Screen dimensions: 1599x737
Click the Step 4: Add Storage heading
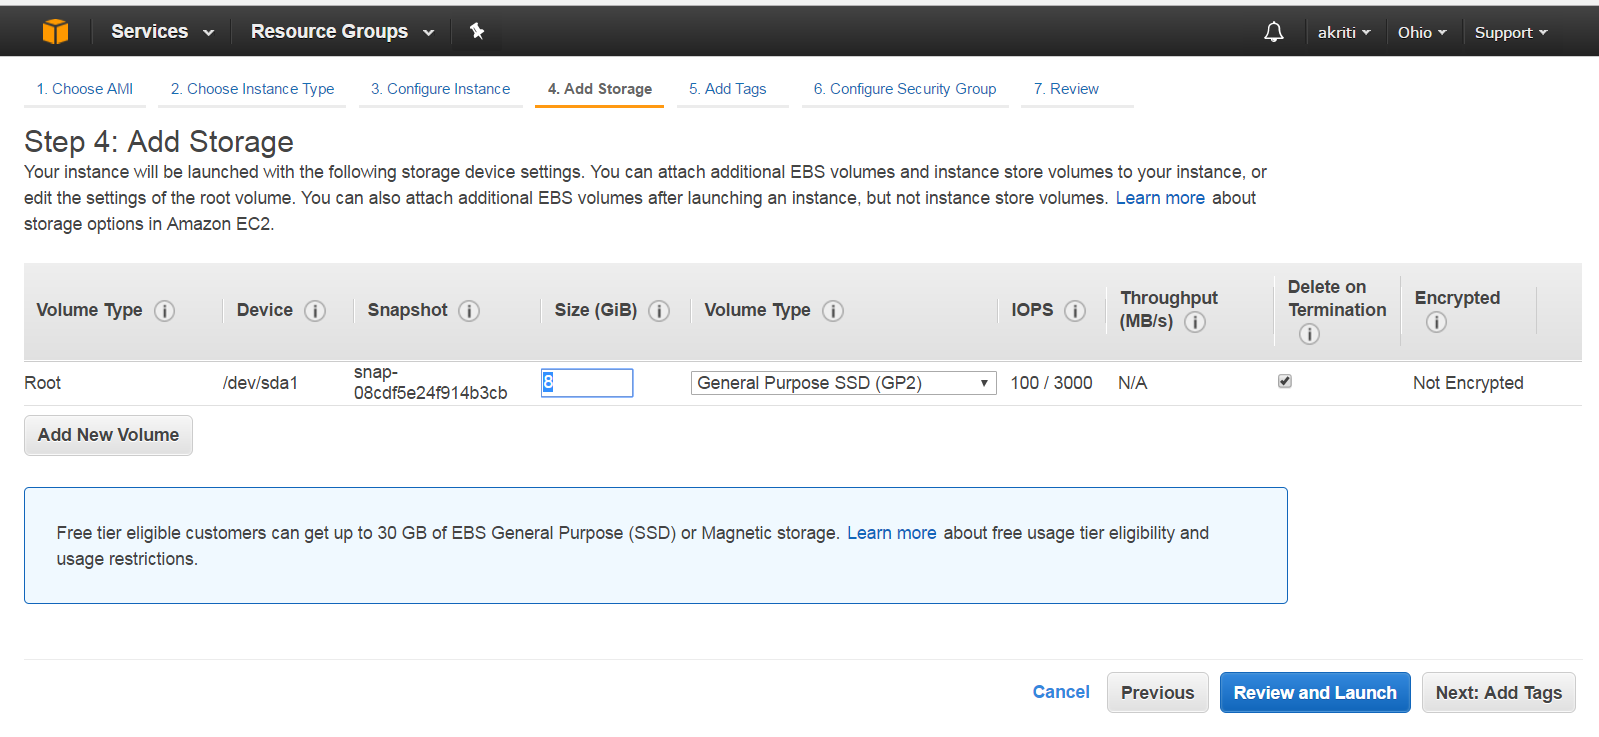pyautogui.click(x=159, y=142)
